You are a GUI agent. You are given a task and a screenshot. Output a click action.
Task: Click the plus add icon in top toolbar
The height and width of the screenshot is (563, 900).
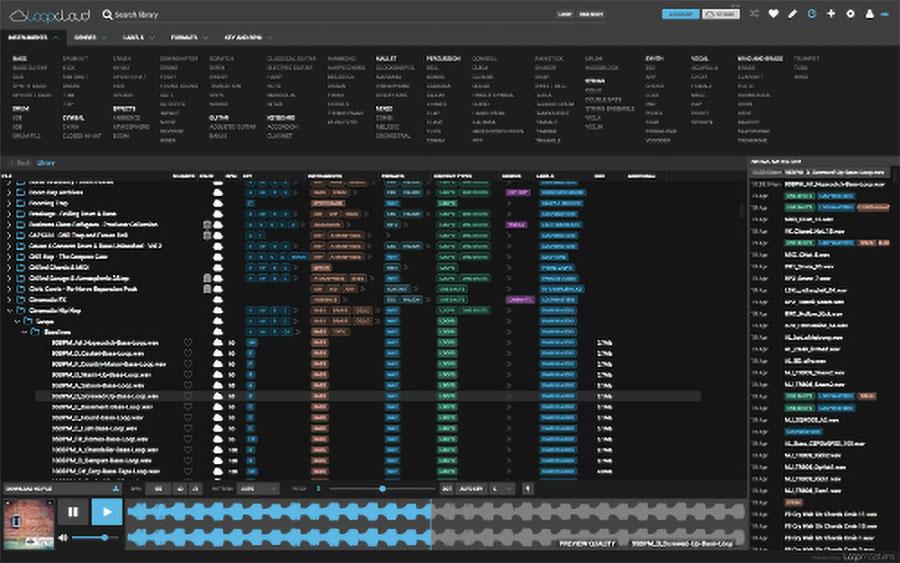tap(831, 14)
